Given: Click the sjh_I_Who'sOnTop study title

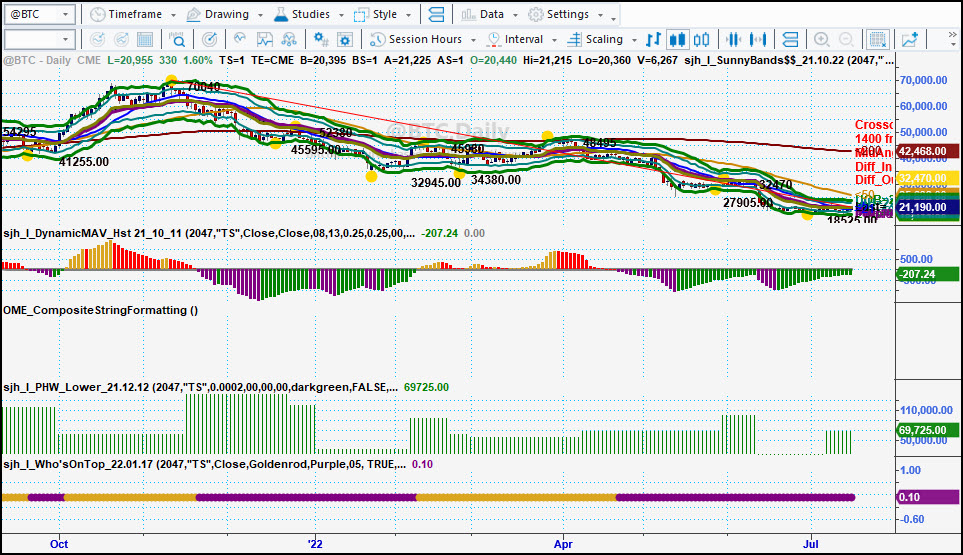Looking at the screenshot, I should click(x=205, y=464).
